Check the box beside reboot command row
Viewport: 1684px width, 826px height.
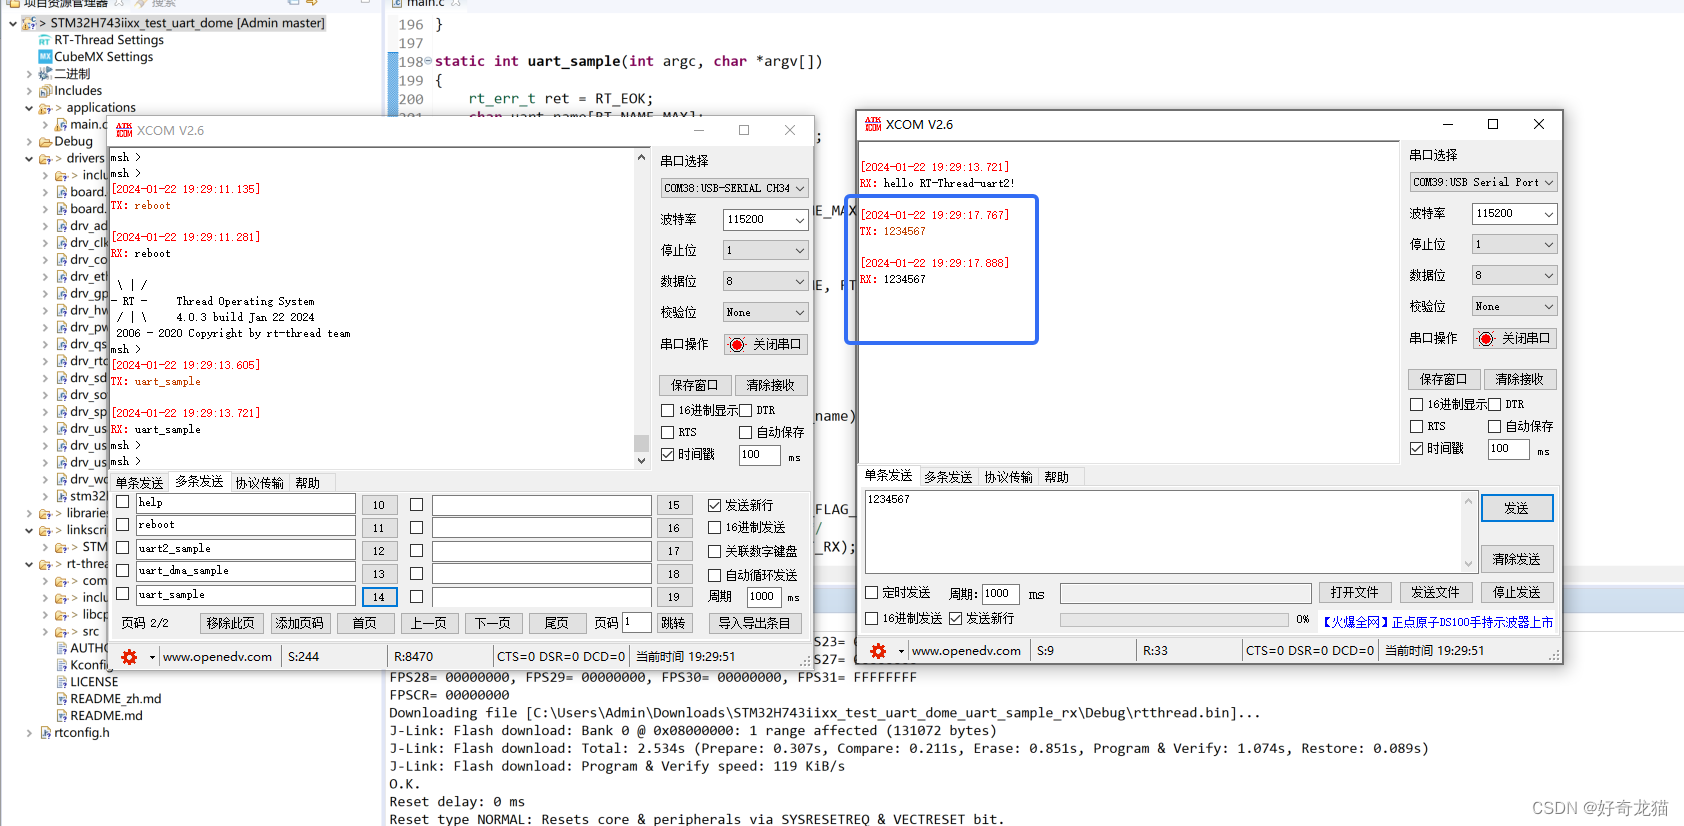(x=123, y=524)
